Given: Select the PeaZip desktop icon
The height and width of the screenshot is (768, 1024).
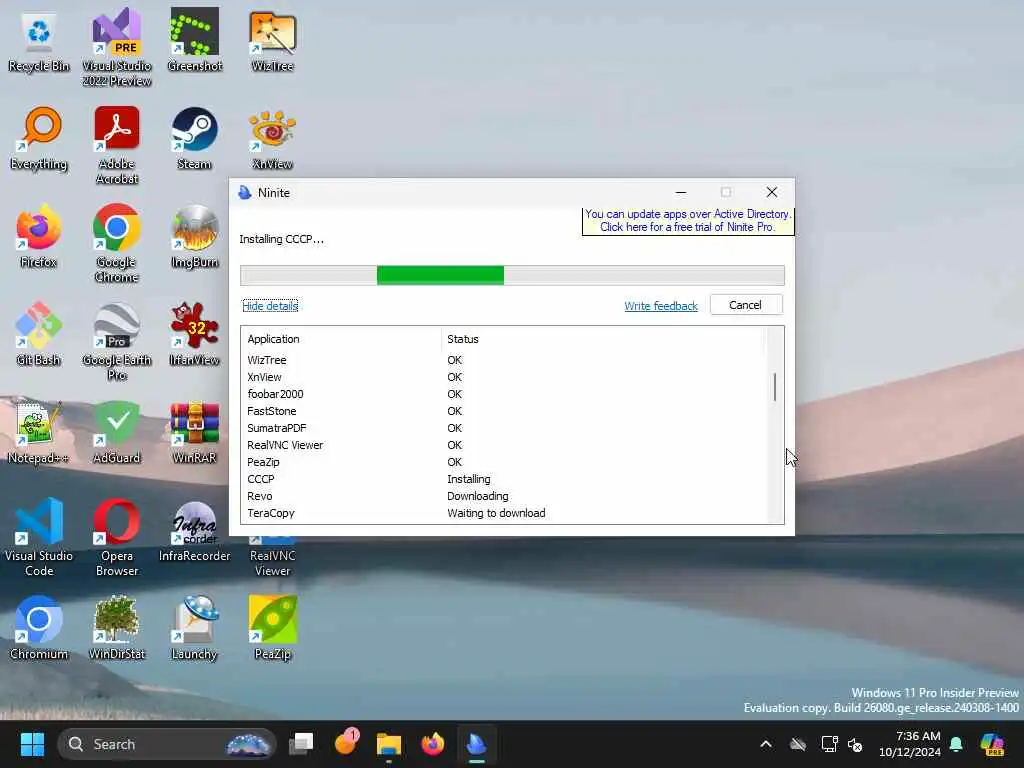Looking at the screenshot, I should coord(272,628).
